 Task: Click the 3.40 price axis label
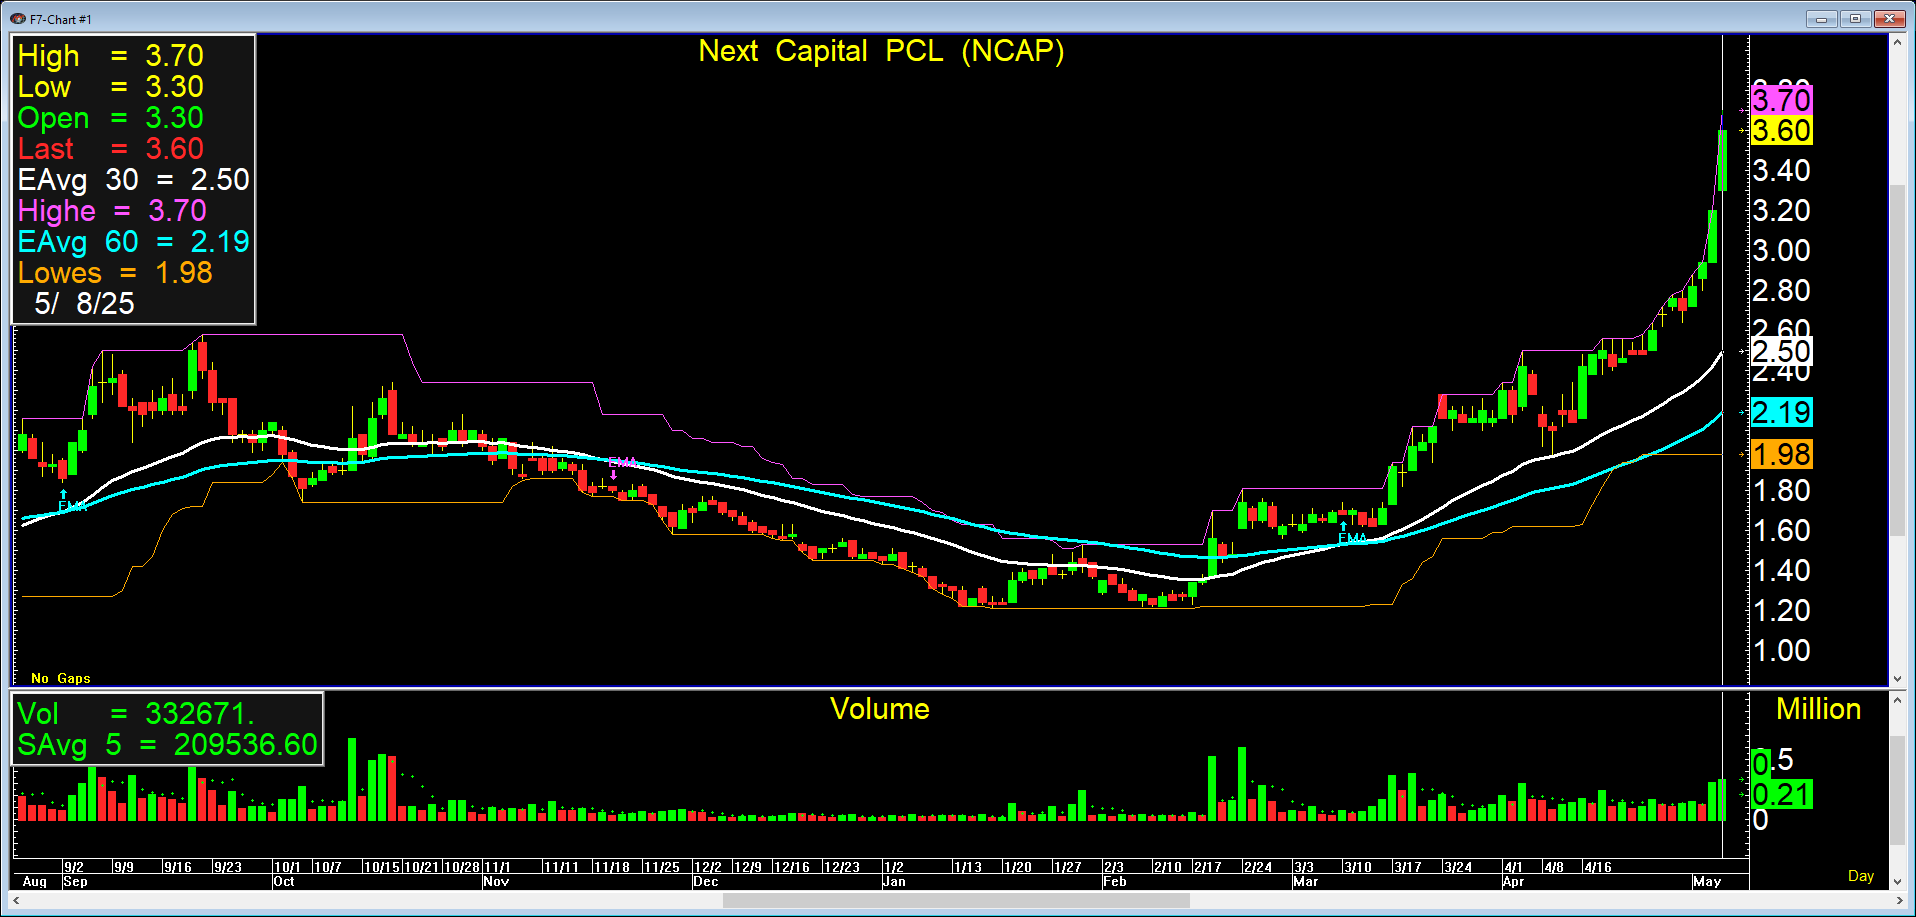tap(1782, 171)
